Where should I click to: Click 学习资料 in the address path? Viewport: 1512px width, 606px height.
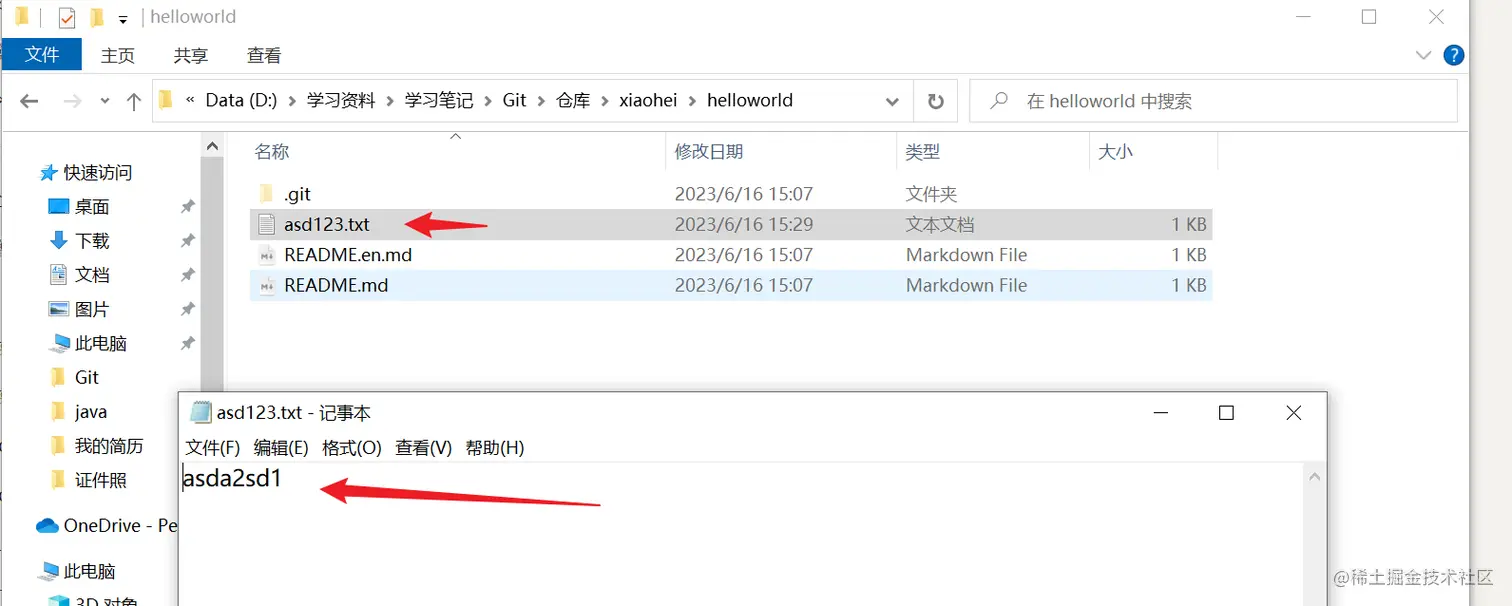click(341, 100)
